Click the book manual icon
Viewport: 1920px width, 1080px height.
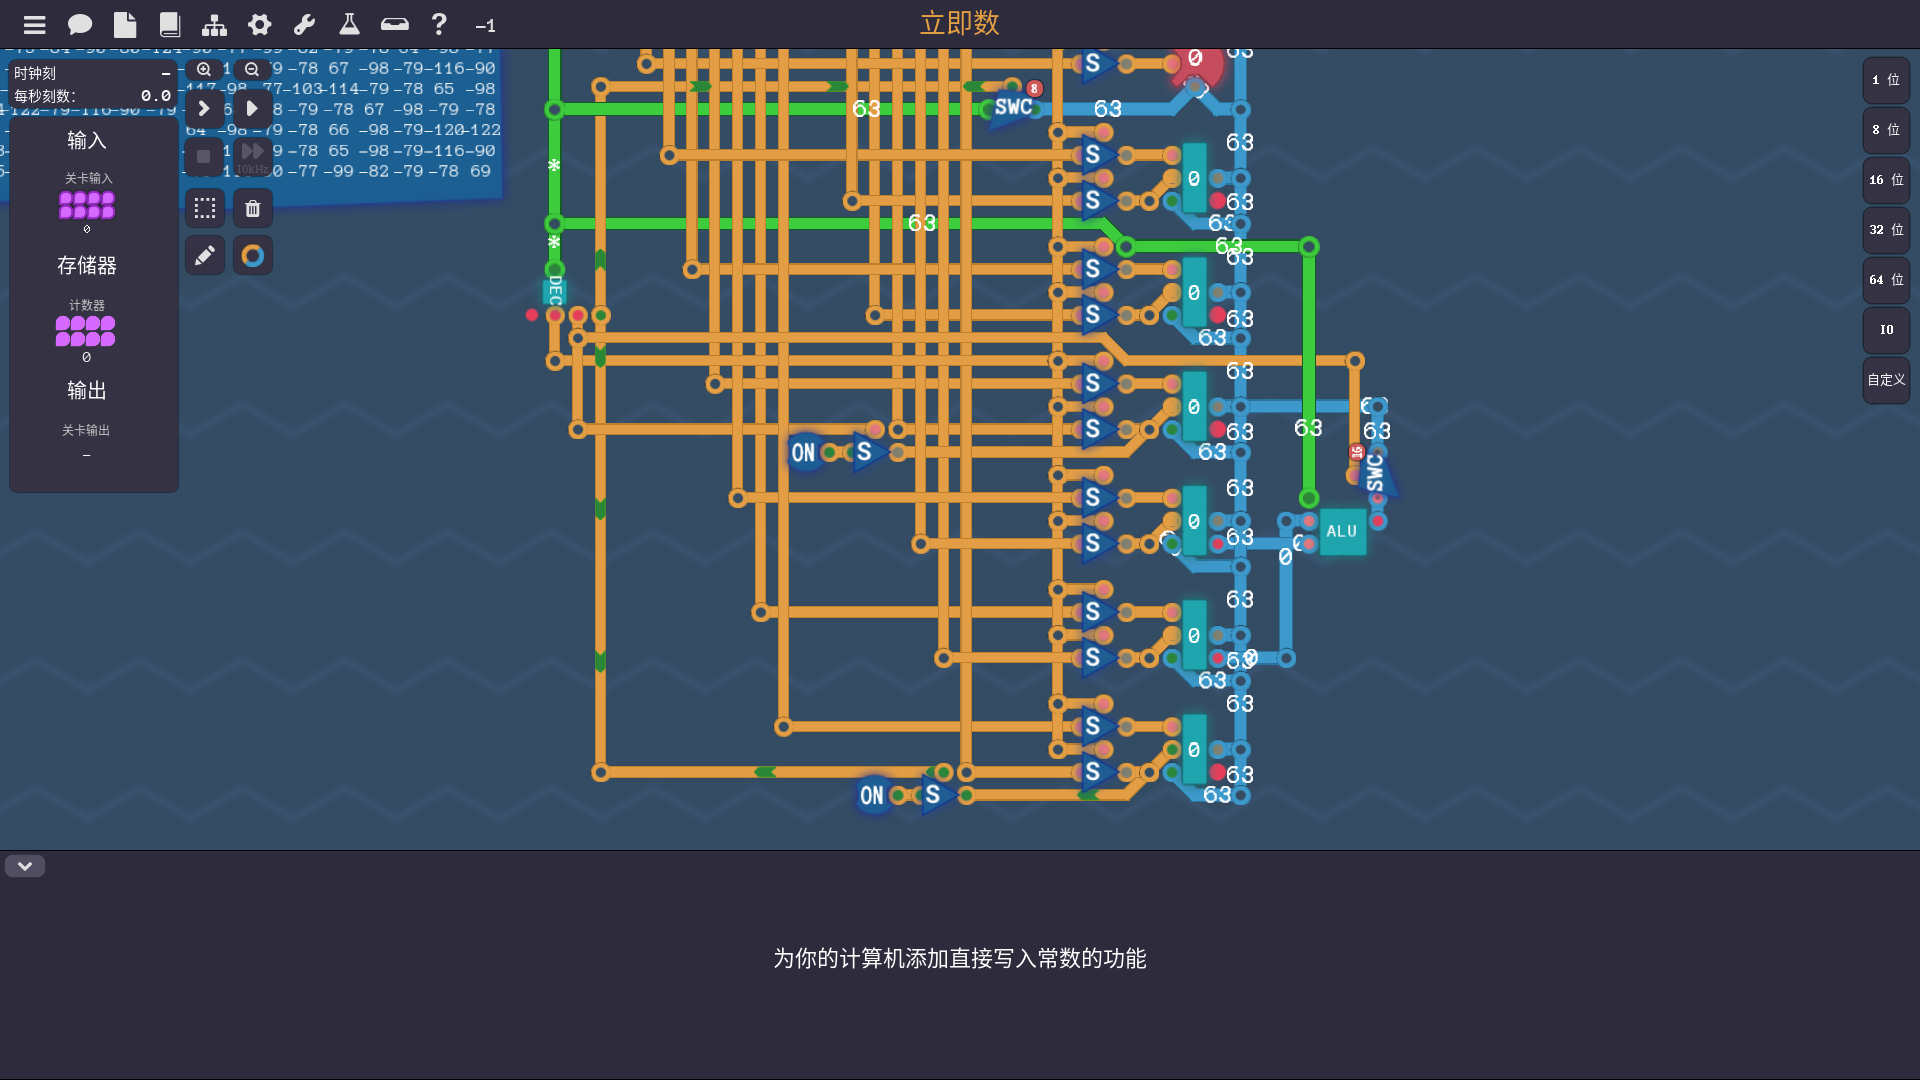coord(170,25)
